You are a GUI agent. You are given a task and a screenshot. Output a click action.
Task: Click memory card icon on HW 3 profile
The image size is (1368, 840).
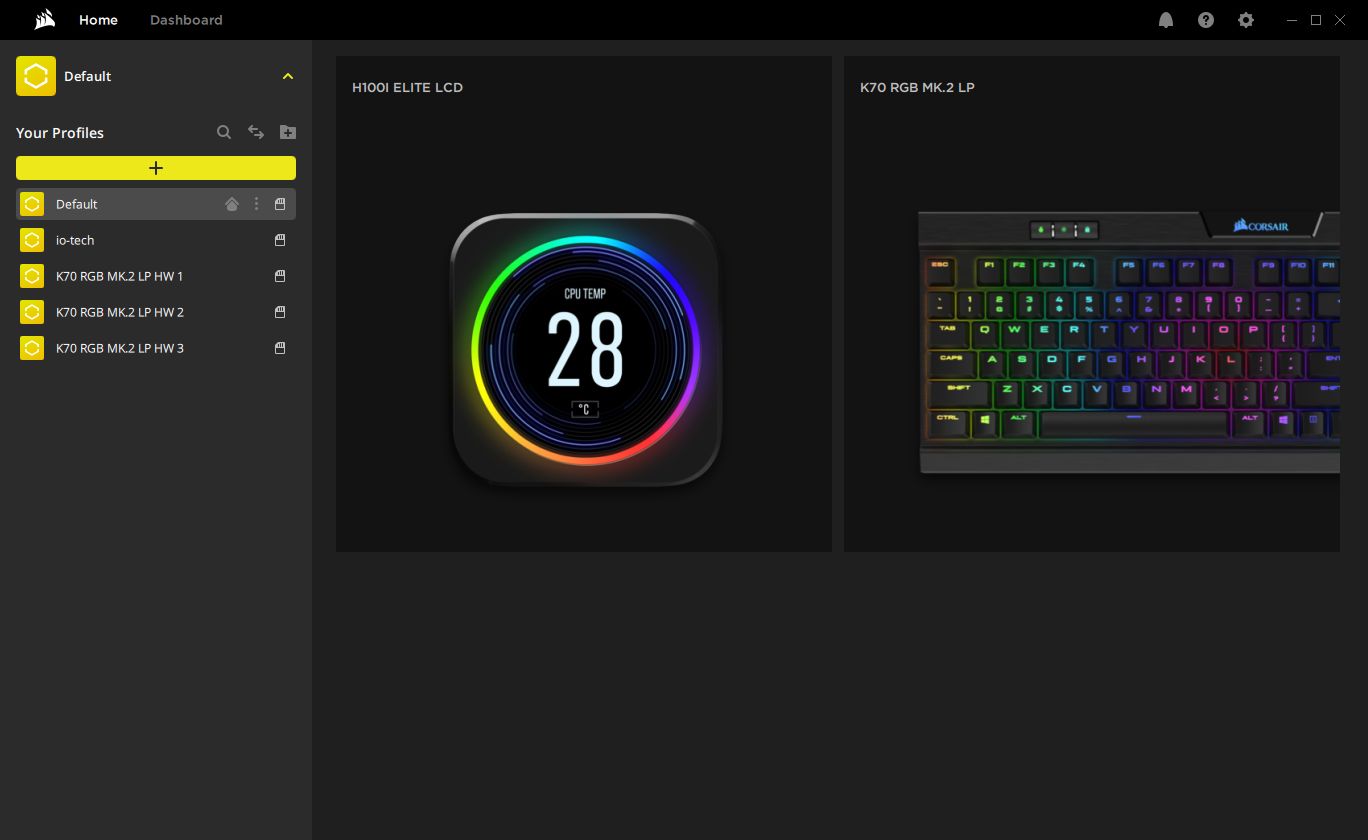(x=280, y=348)
